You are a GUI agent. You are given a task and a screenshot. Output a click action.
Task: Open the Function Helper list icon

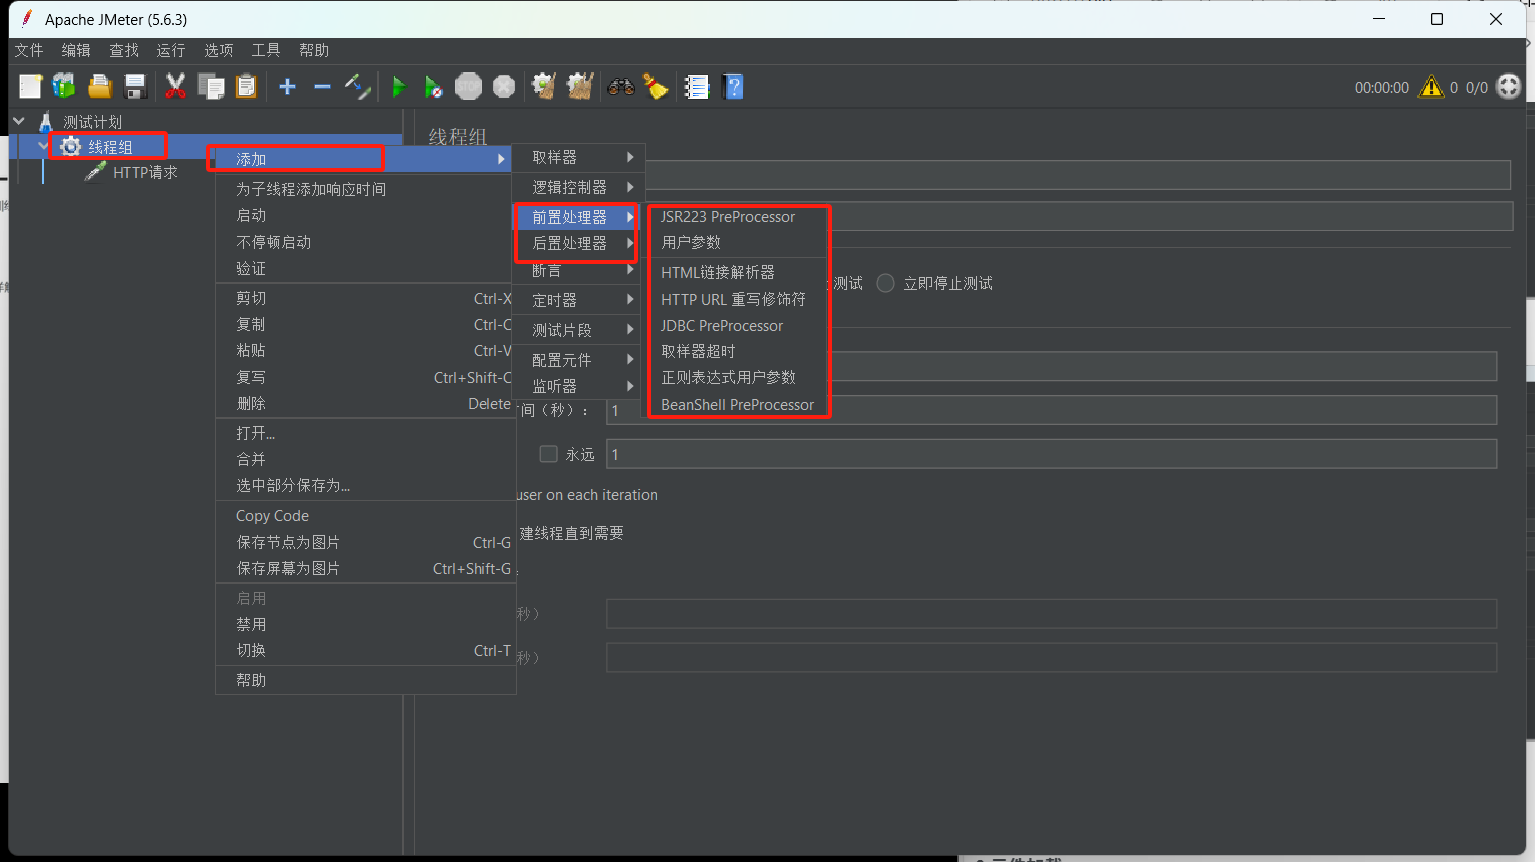coord(697,87)
